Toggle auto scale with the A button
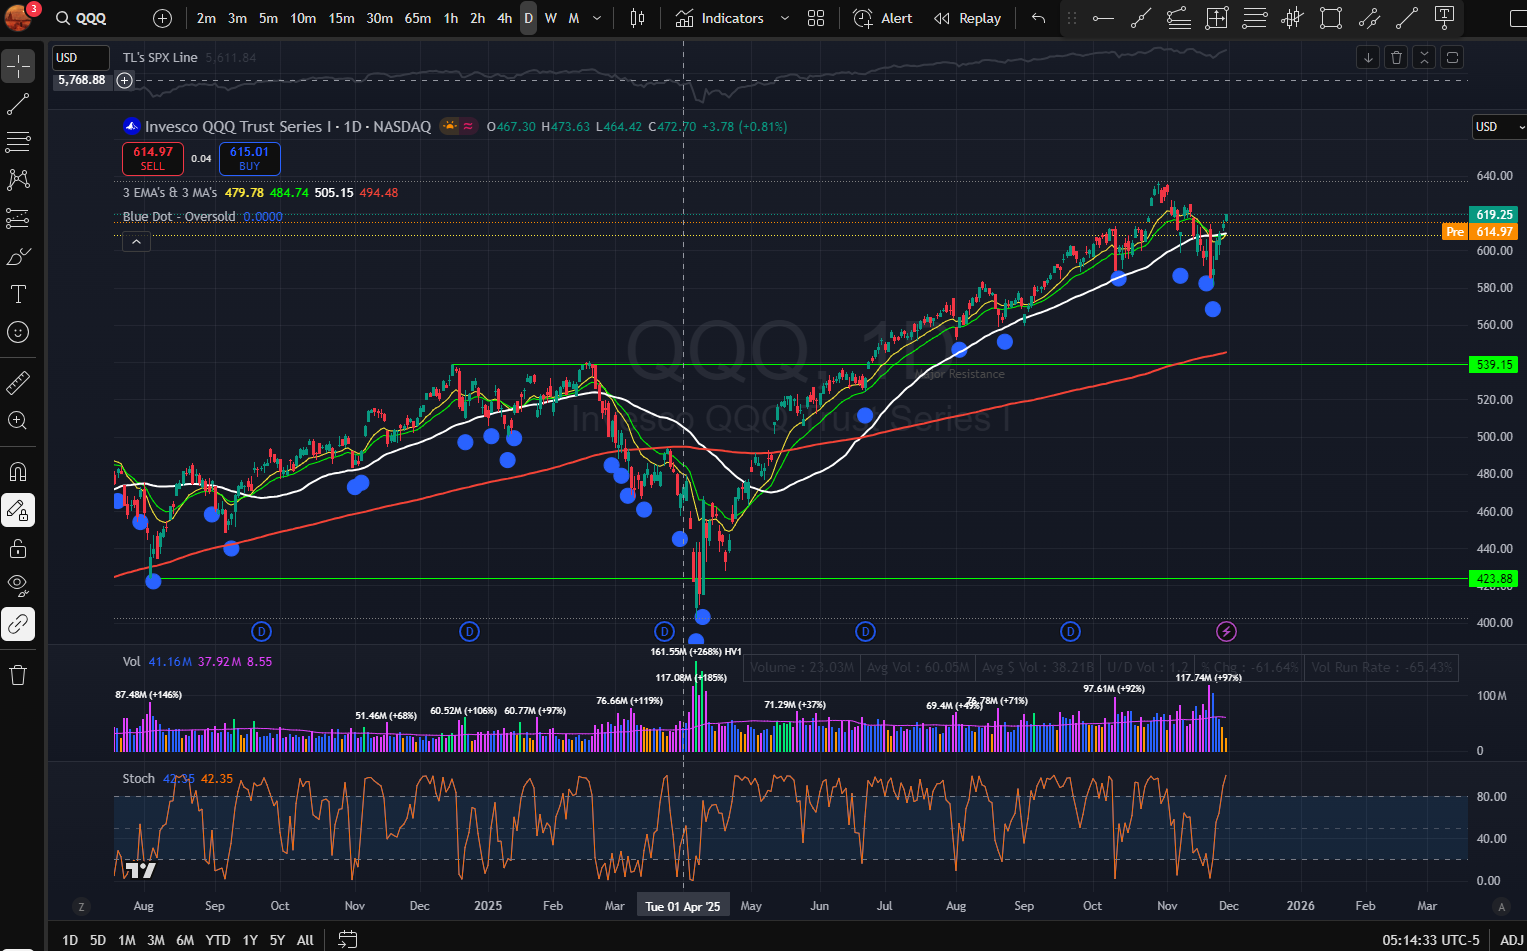Screen dimensions: 1527x951 point(1500,907)
